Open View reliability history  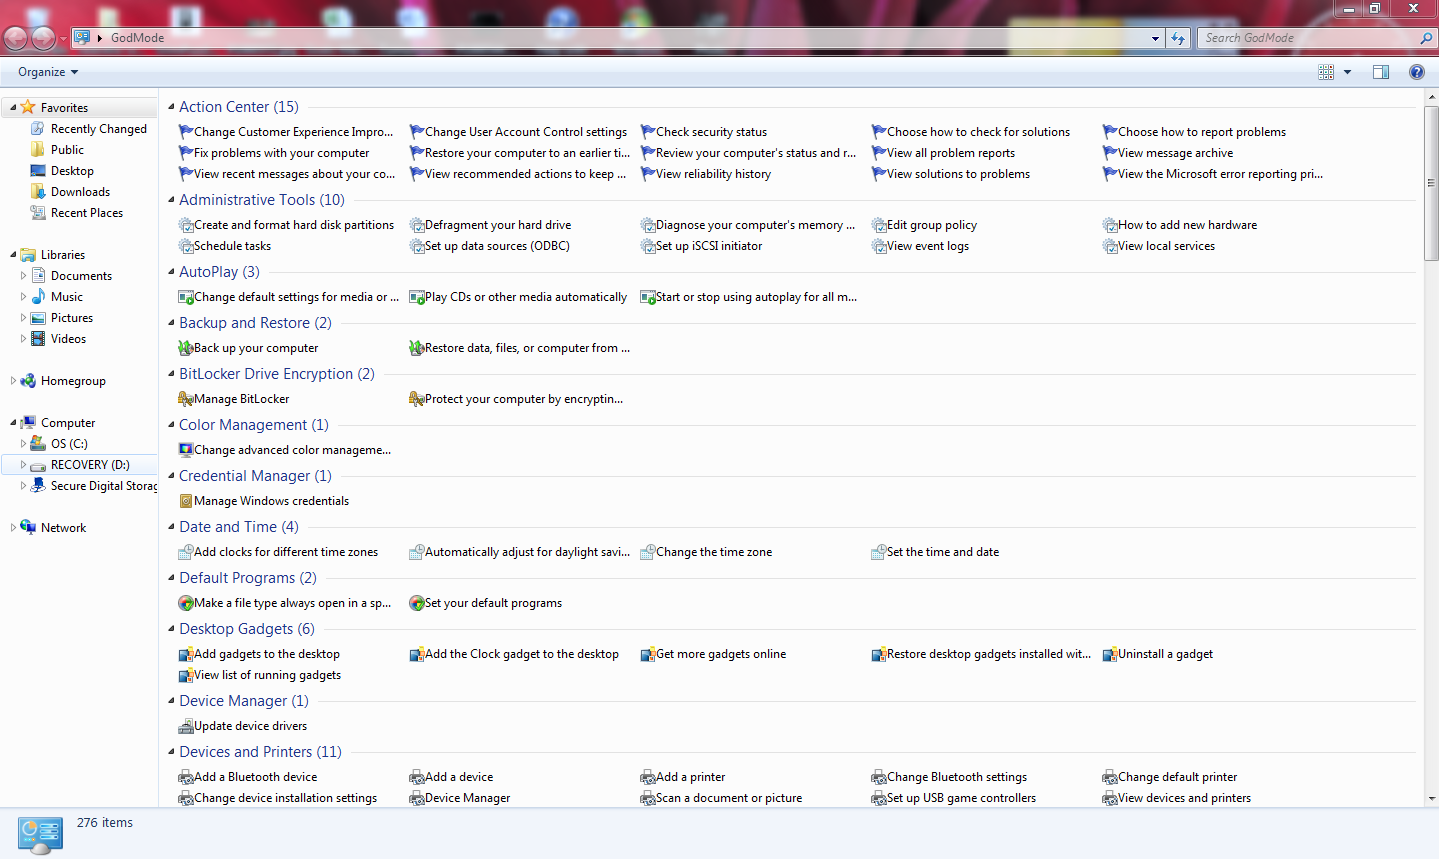tap(713, 174)
